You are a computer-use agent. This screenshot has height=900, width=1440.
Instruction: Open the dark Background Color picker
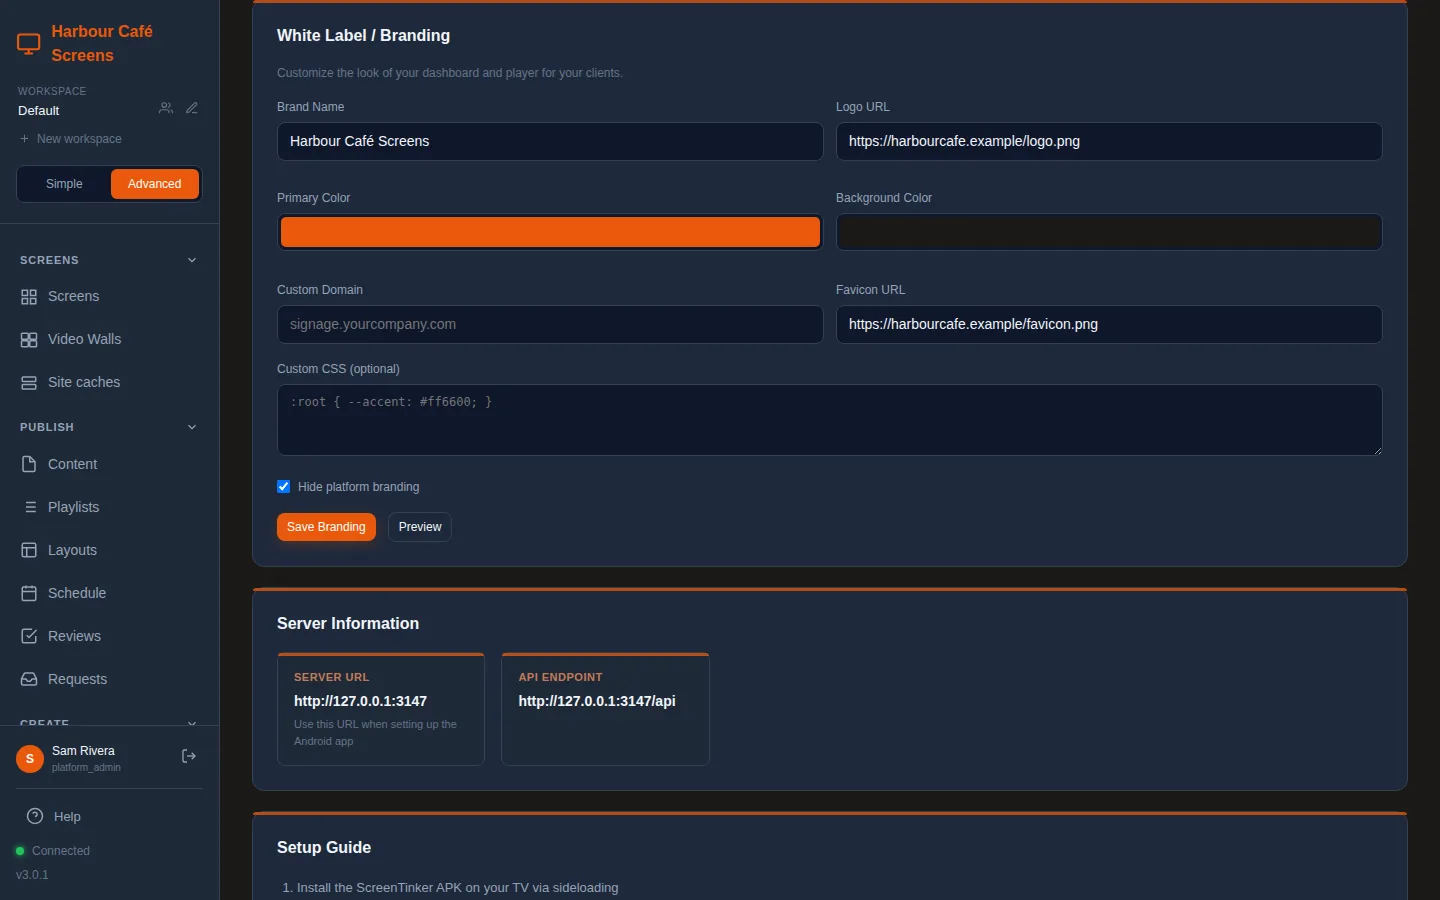point(1109,232)
